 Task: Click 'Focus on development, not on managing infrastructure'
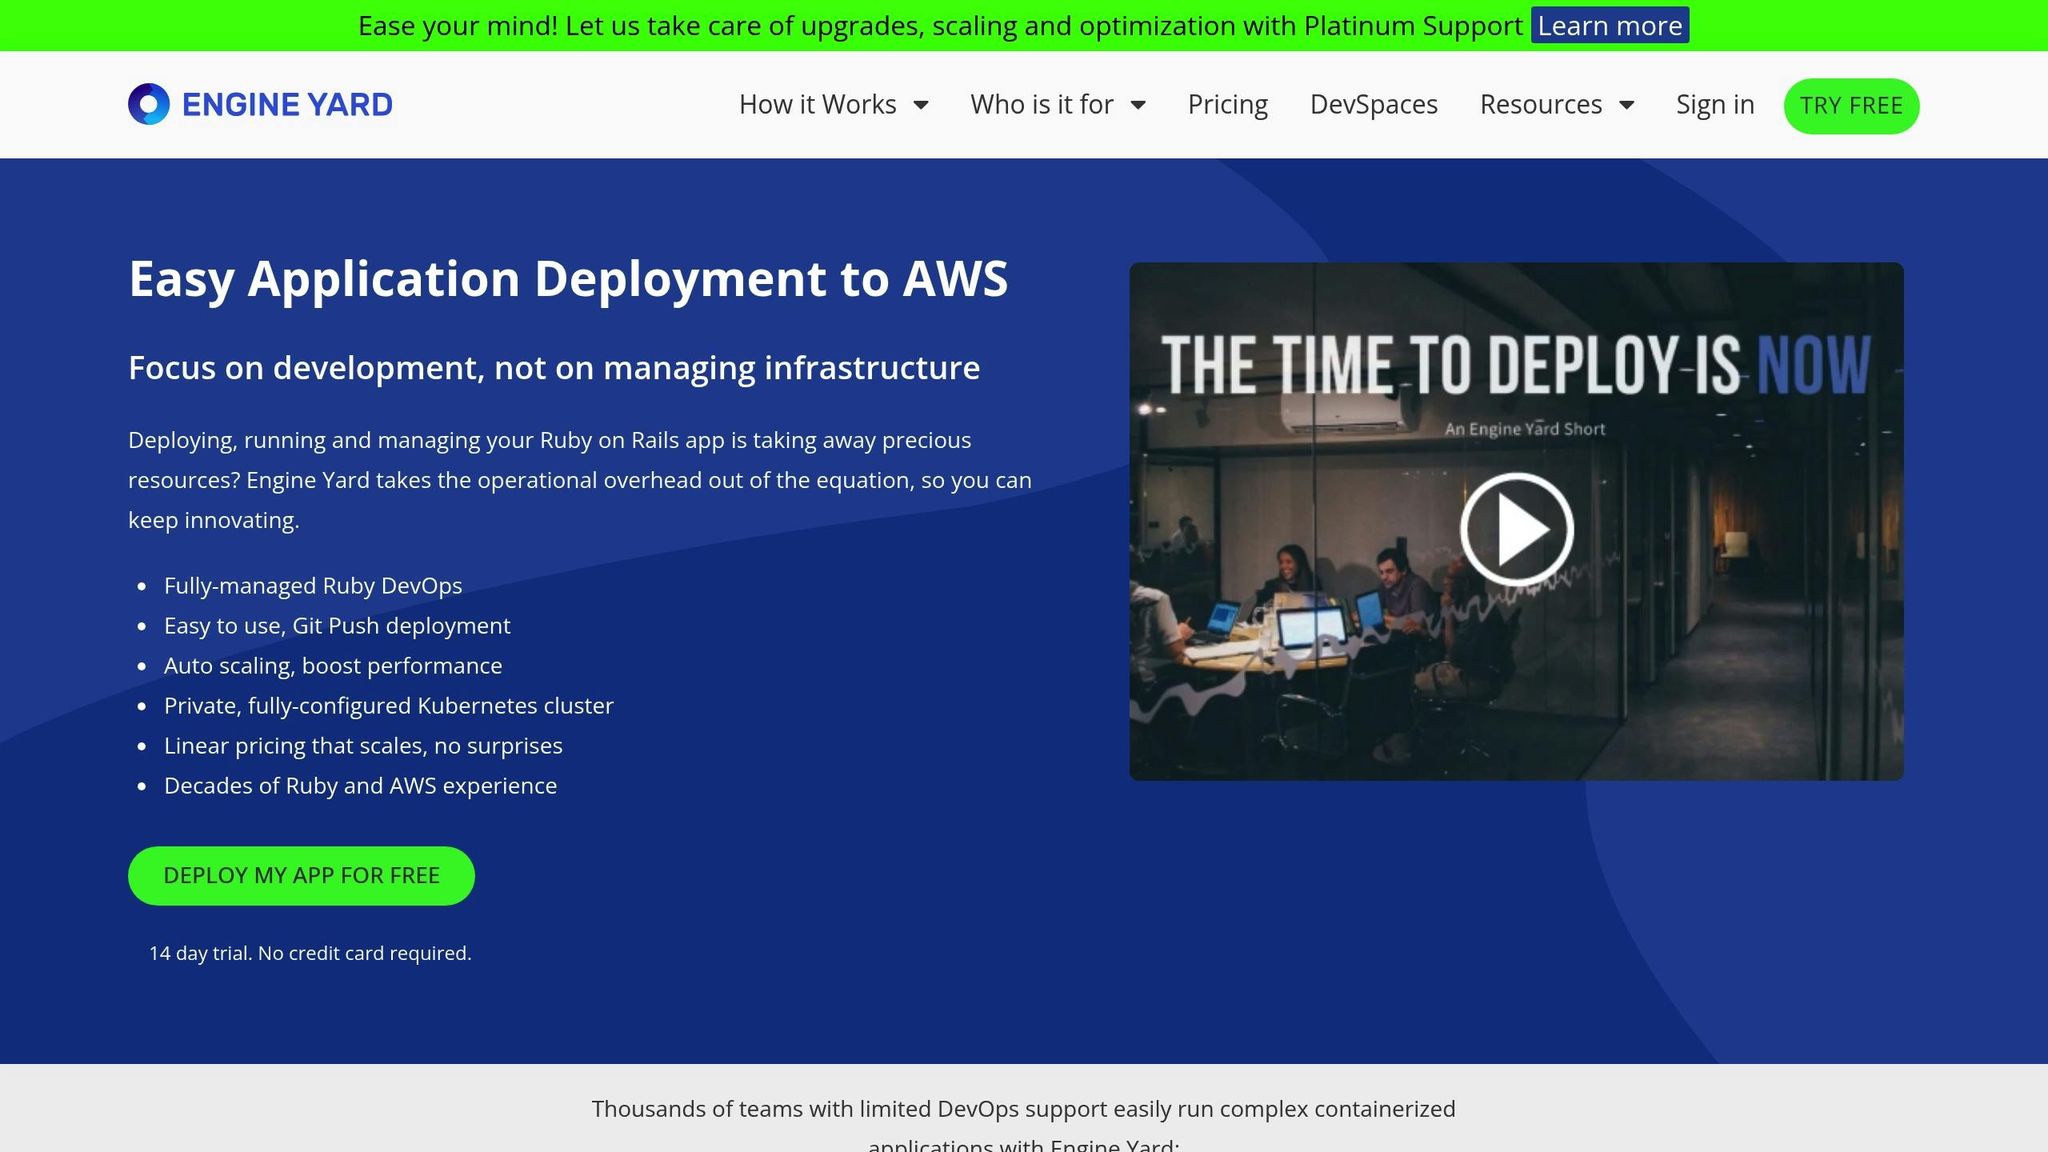click(554, 368)
